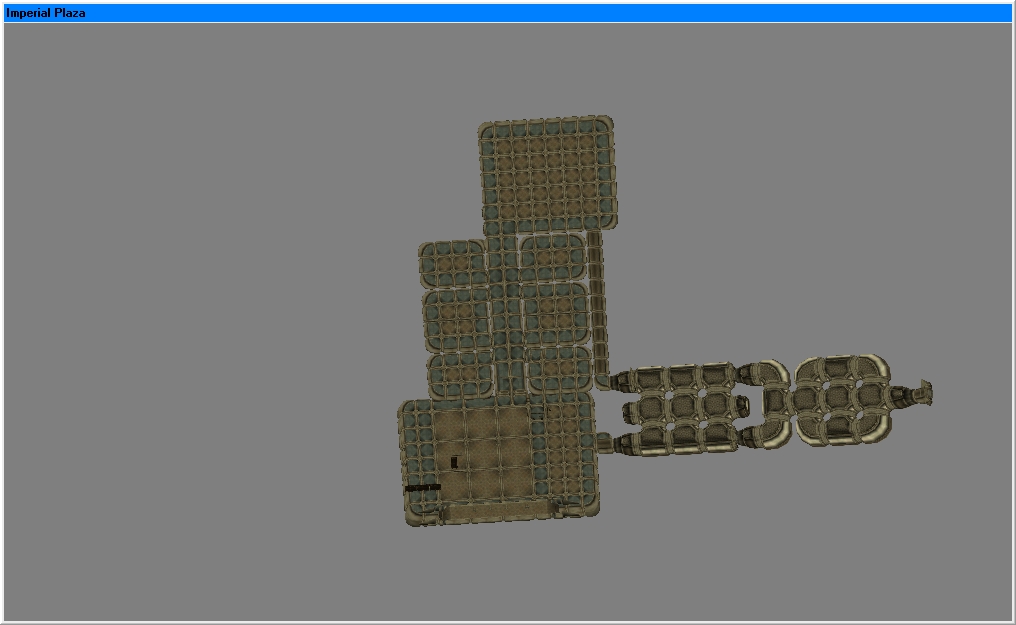Select the central hallway between the small rooms

pyautogui.click(x=507, y=314)
